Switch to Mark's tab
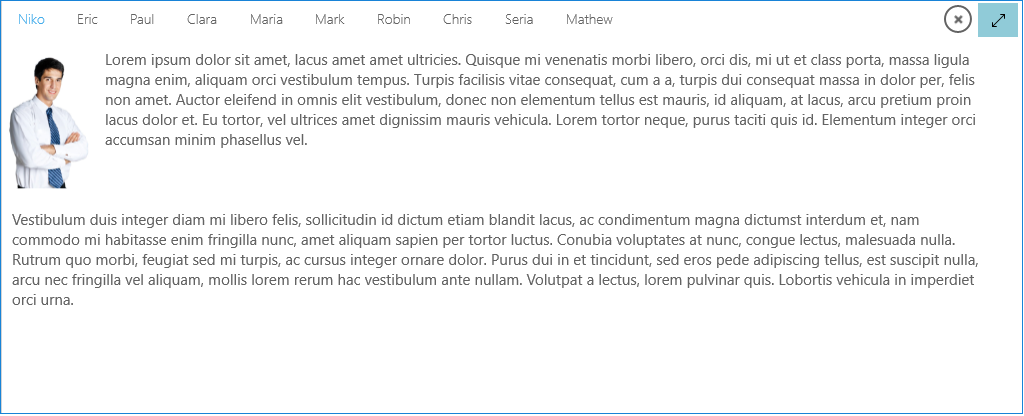Viewport: 1024px width, 416px height. pos(329,20)
